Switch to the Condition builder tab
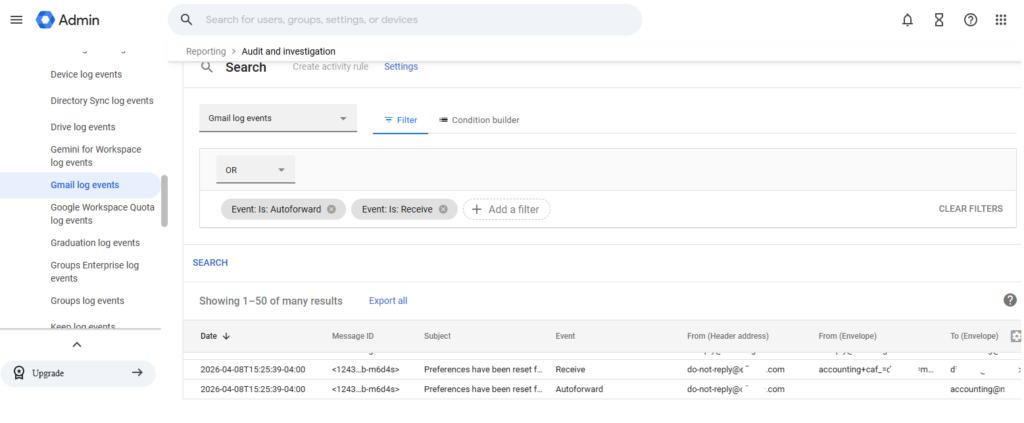1024x423 pixels. coord(479,120)
